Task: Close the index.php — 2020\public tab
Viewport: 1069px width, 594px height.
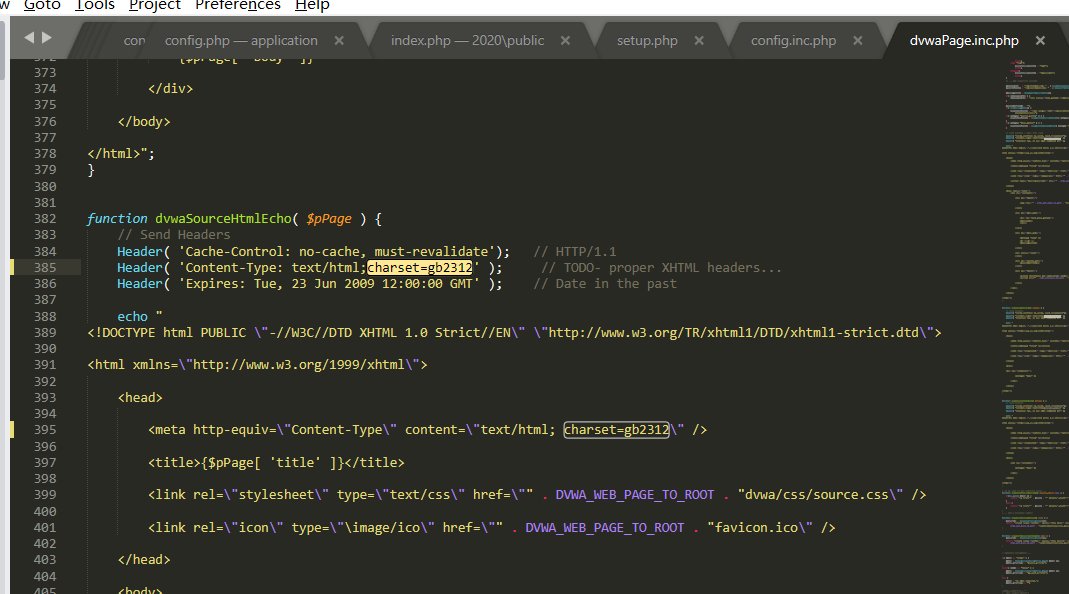Action: [x=565, y=41]
